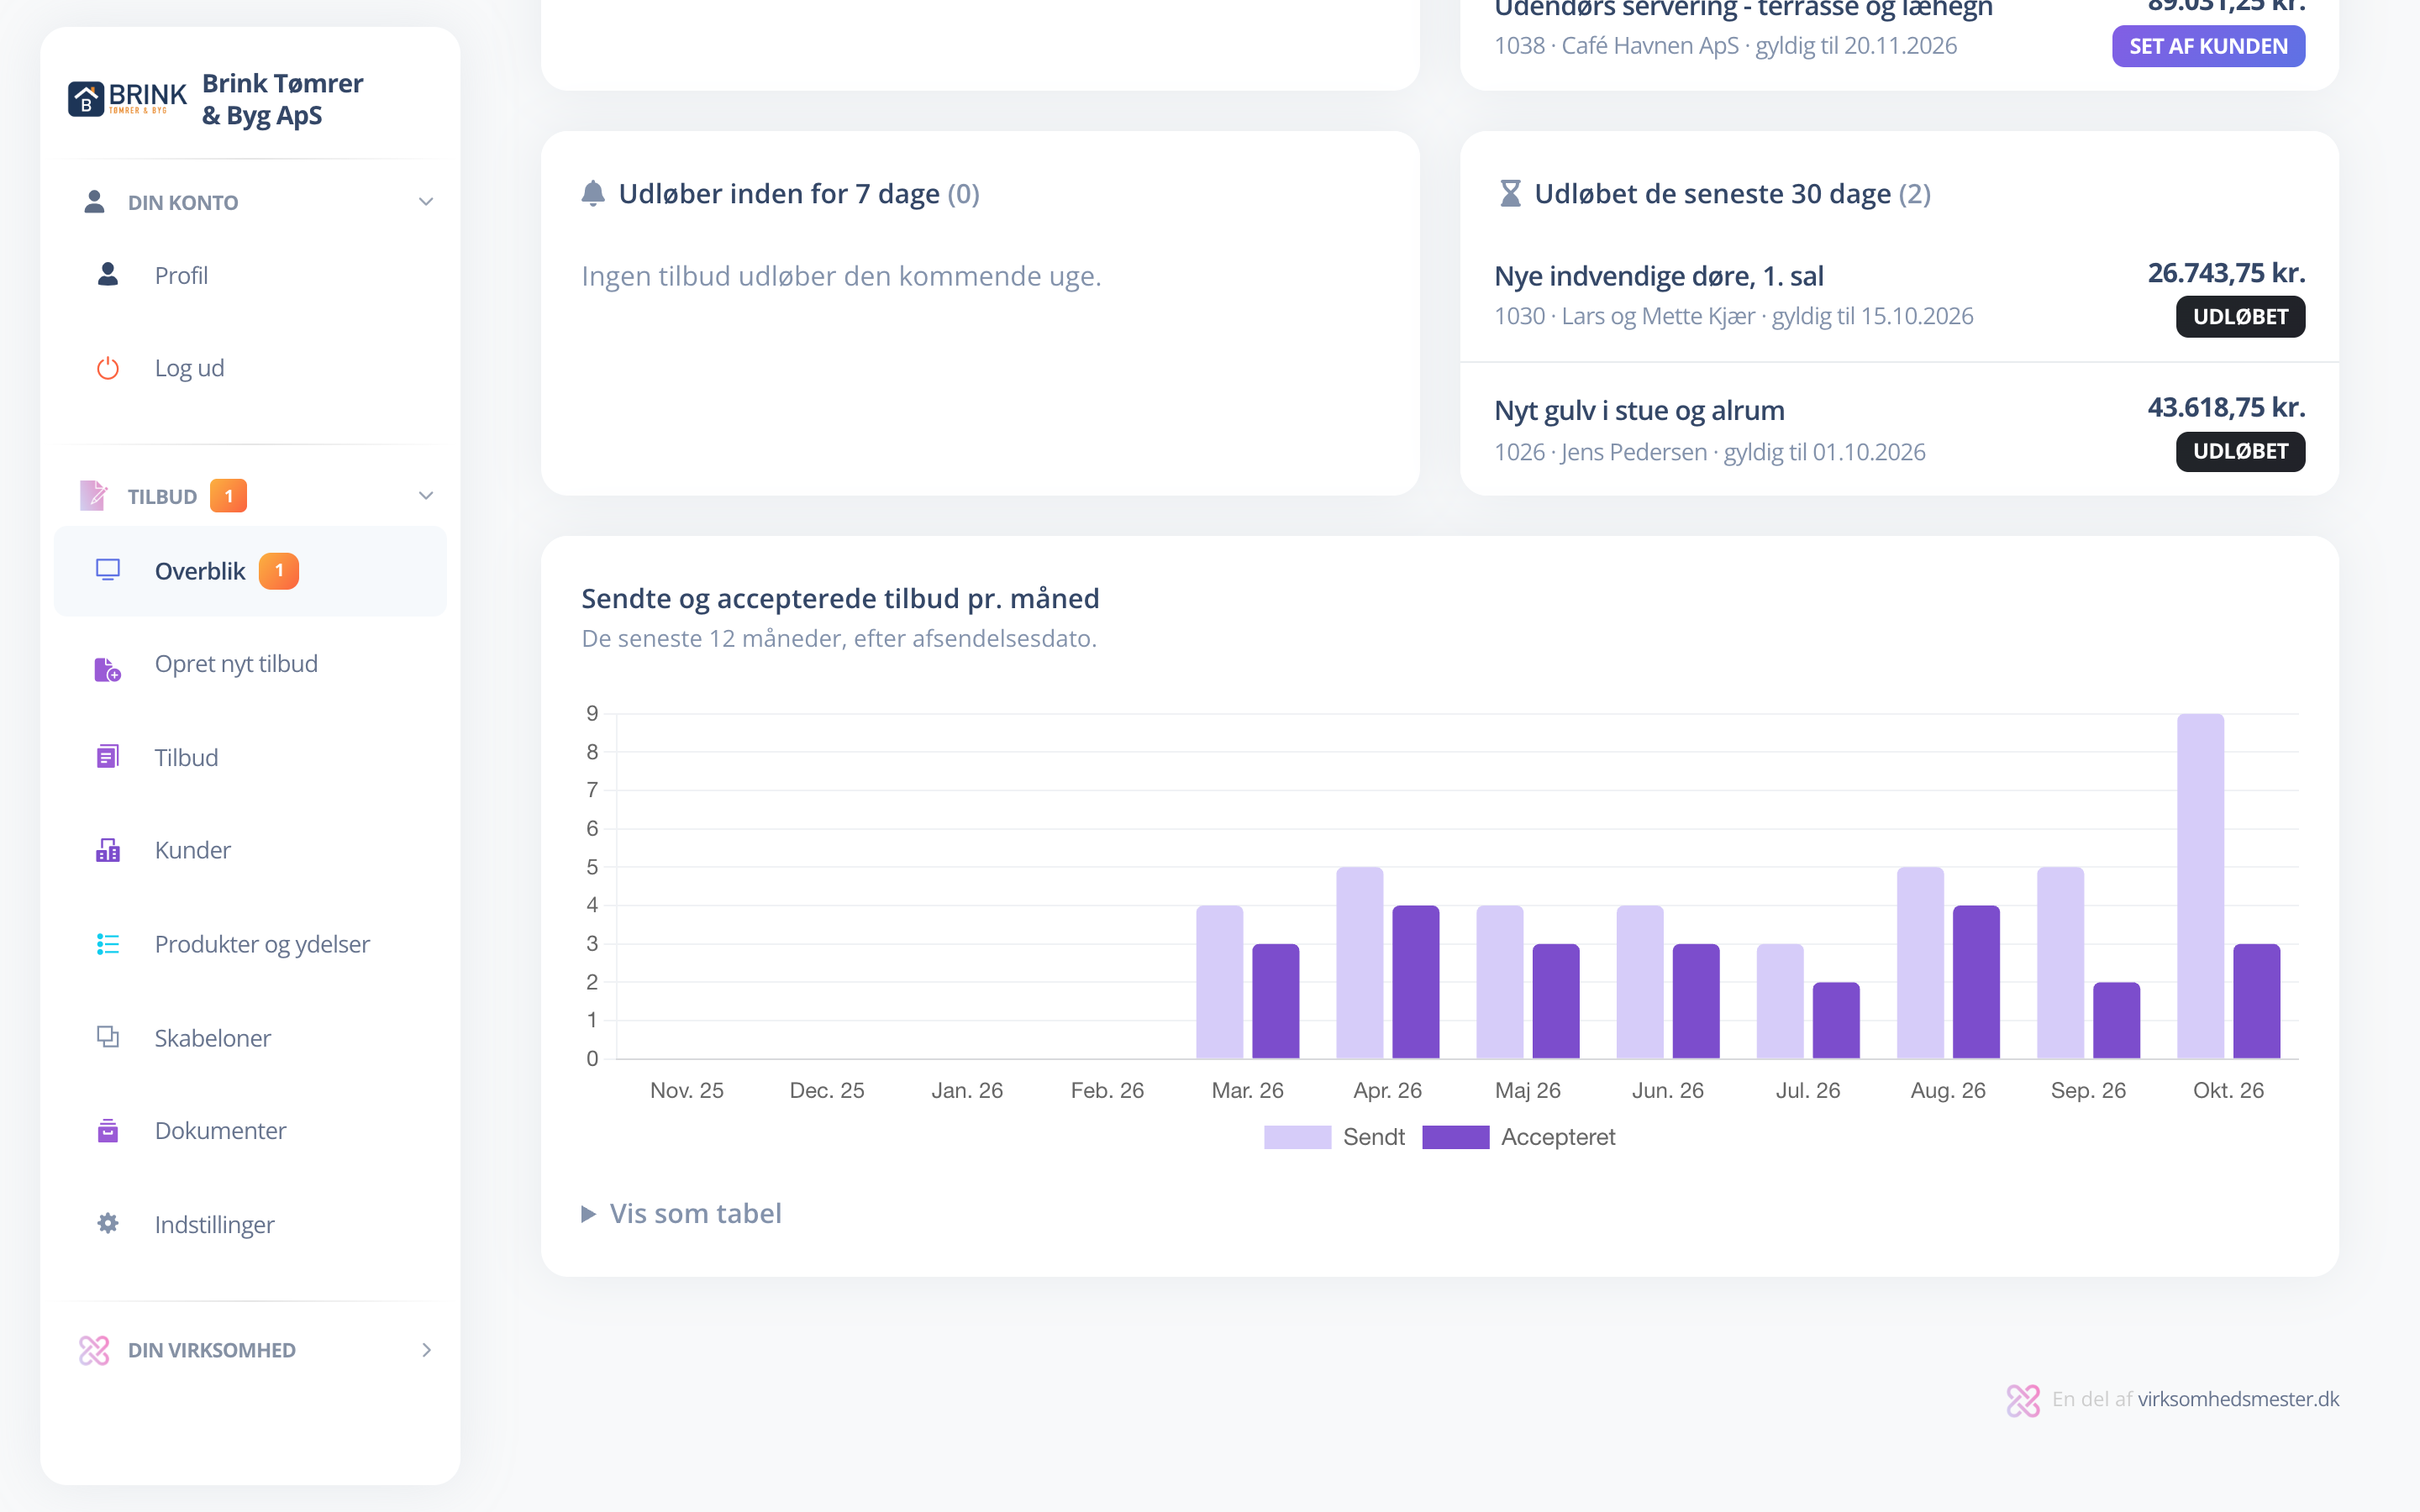This screenshot has height=1512, width=2420.
Task: Click the Sep. 26 Sendt bar
Action: pos(2060,963)
